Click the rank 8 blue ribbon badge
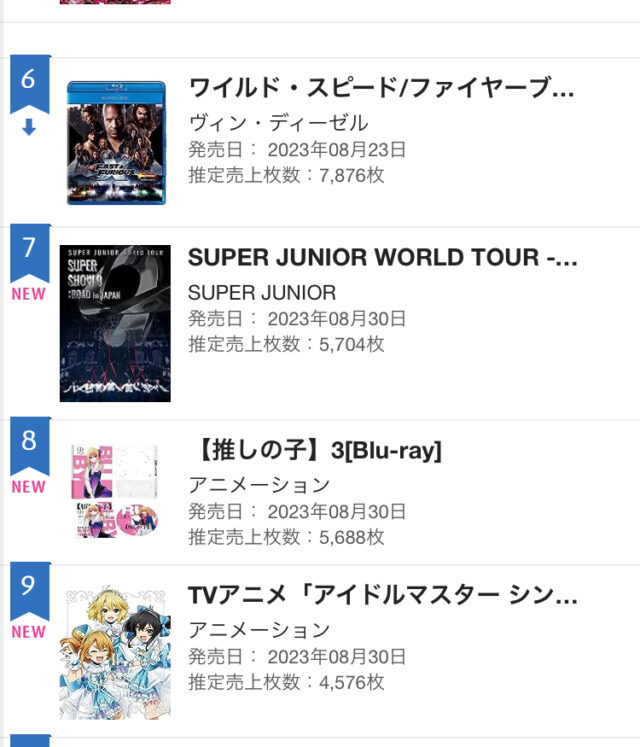Image resolution: width=640 pixels, height=747 pixels. 29,444
